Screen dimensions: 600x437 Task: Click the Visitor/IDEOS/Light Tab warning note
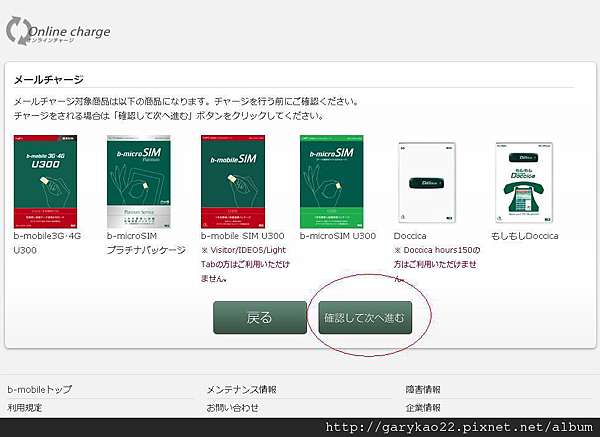[x=245, y=264]
